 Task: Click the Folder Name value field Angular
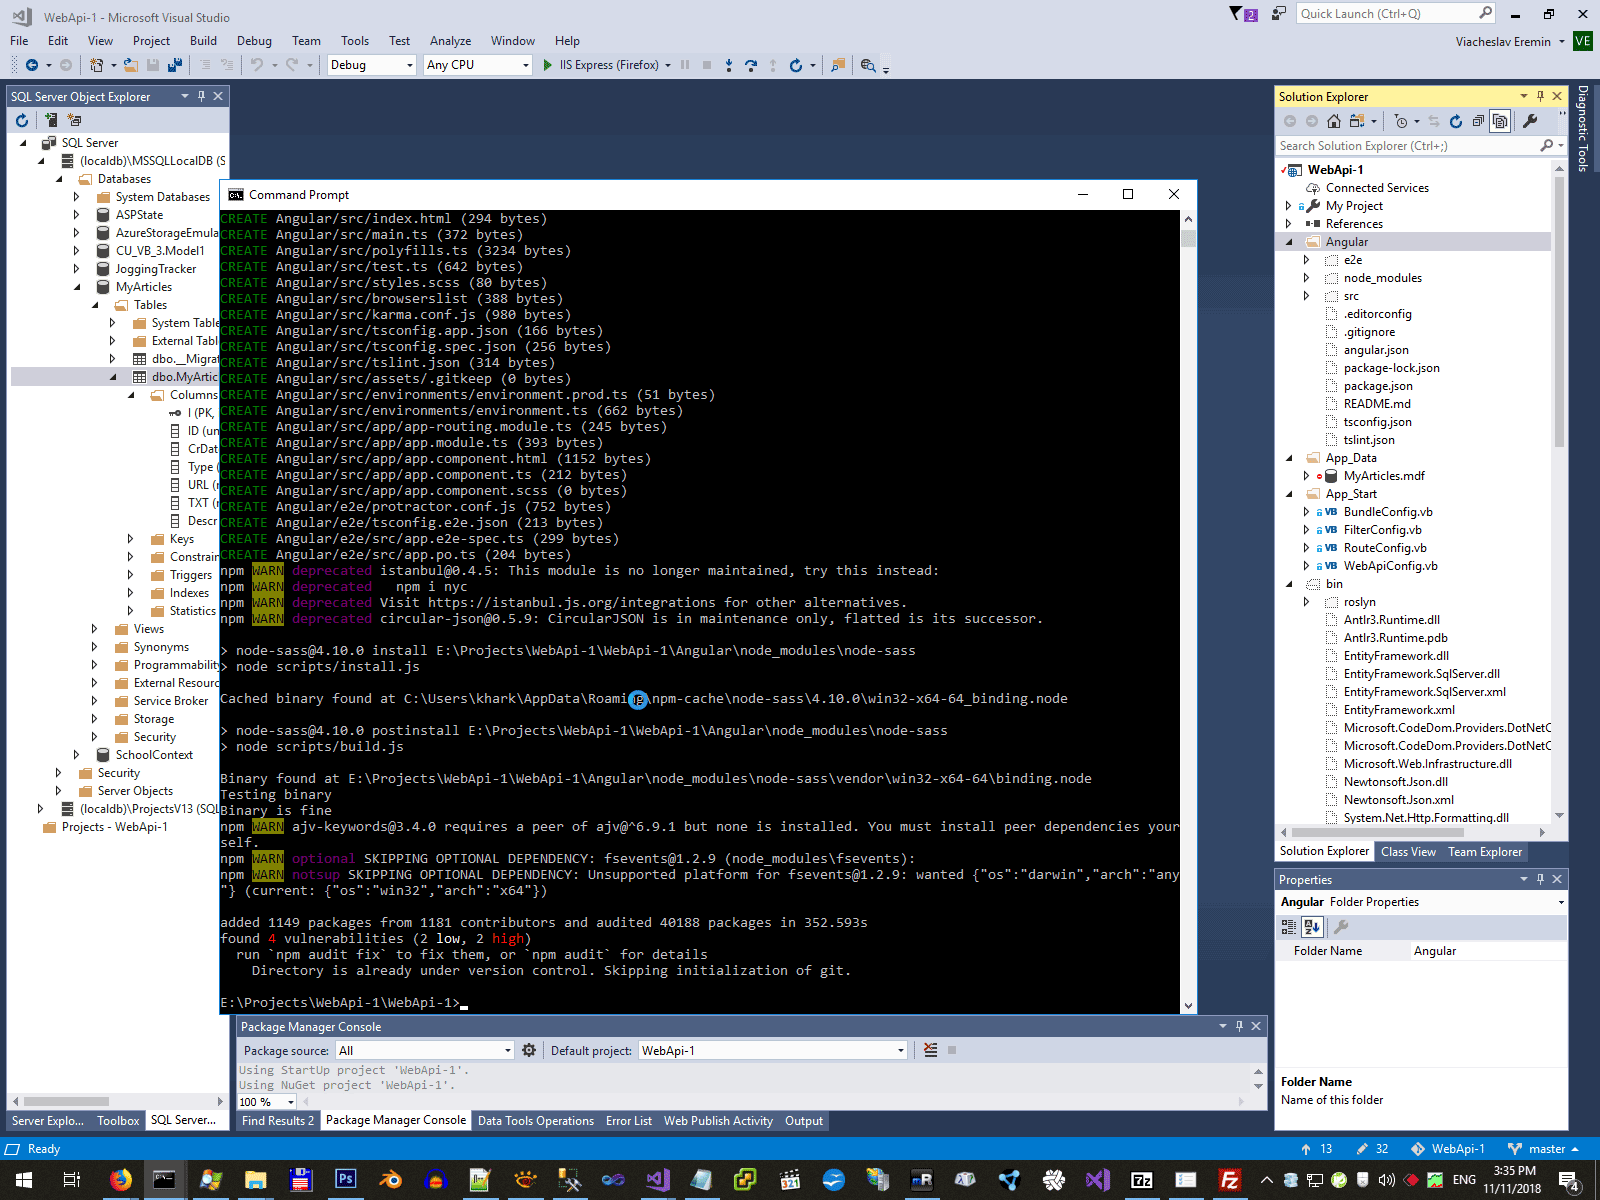[x=1488, y=951]
